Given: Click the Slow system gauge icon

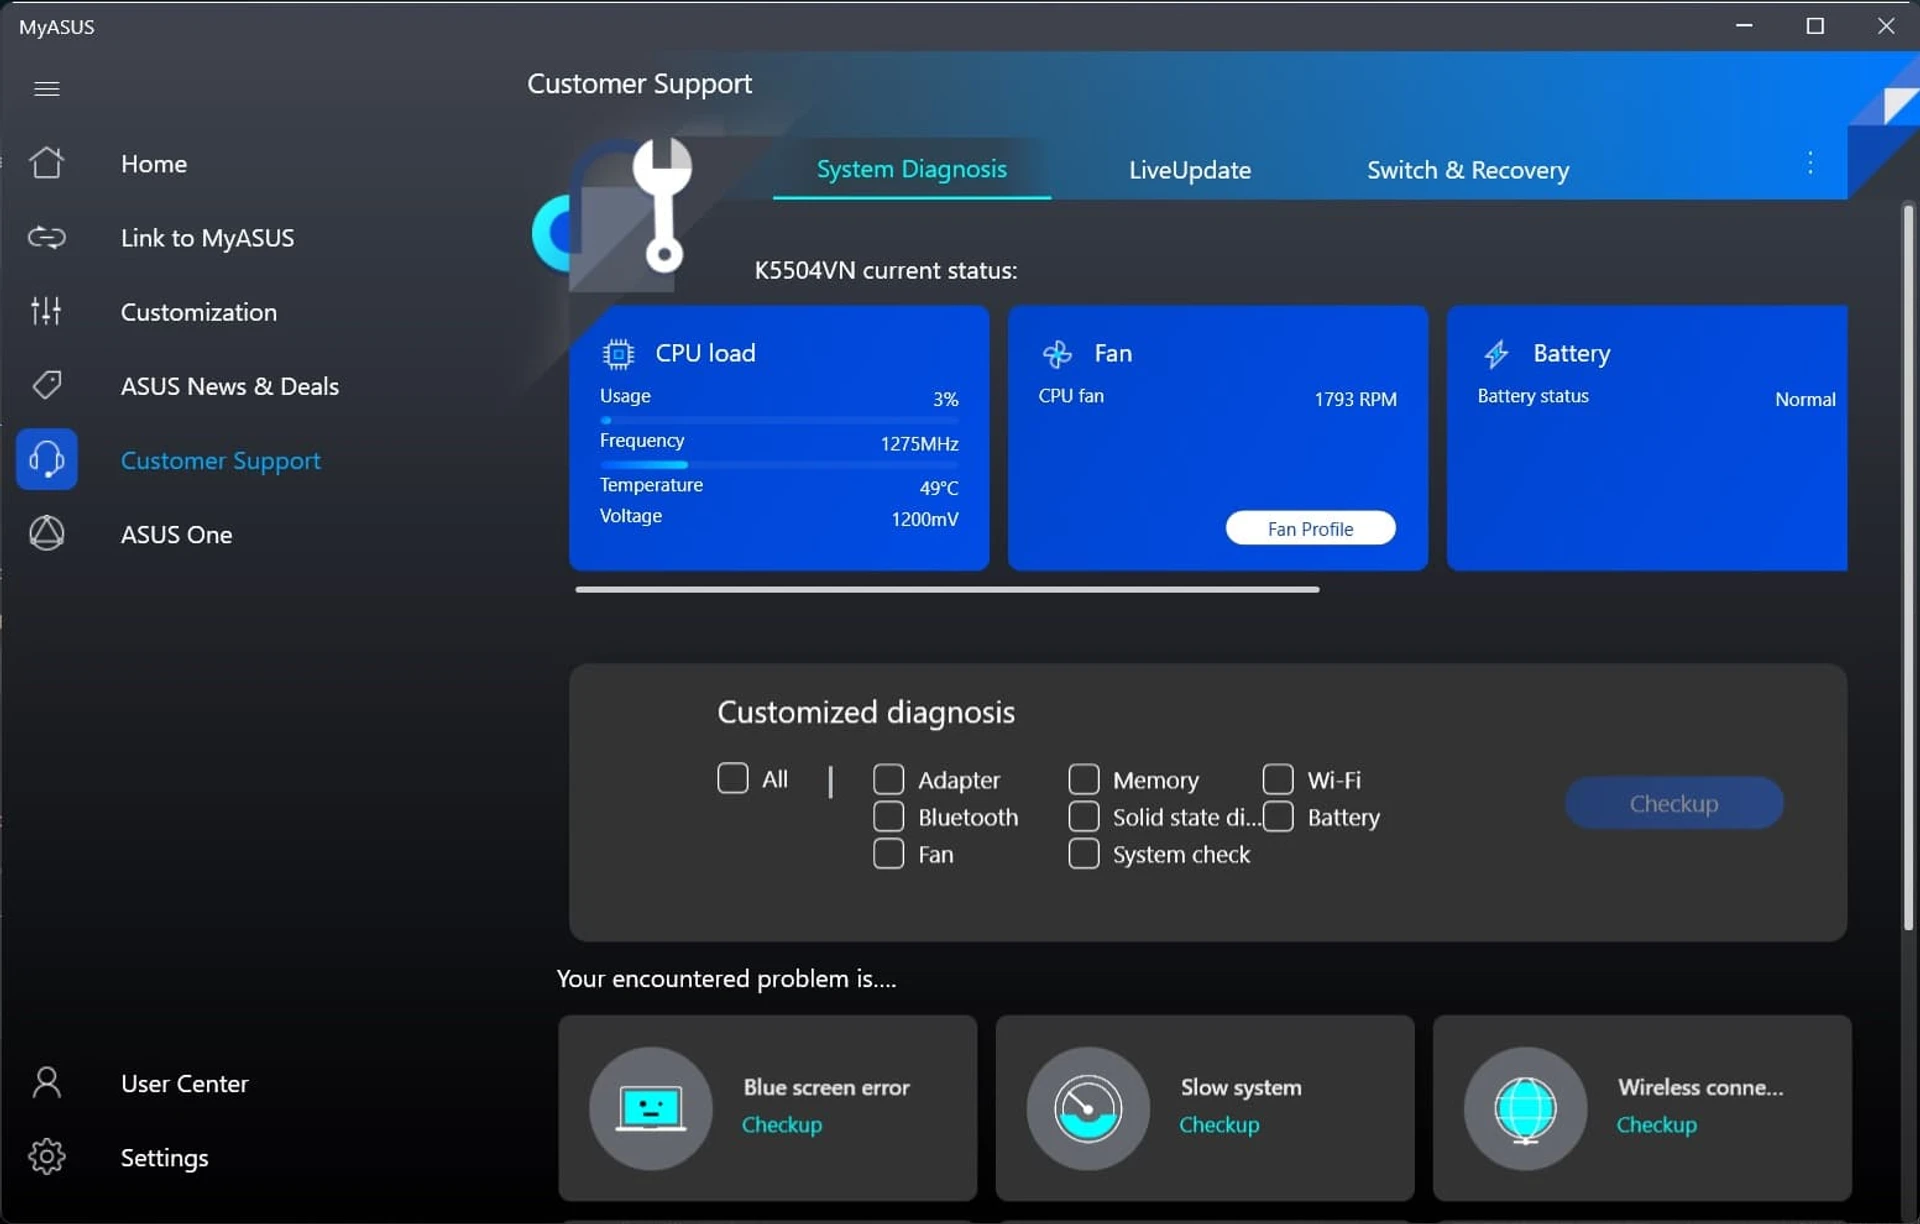Looking at the screenshot, I should click(x=1088, y=1108).
